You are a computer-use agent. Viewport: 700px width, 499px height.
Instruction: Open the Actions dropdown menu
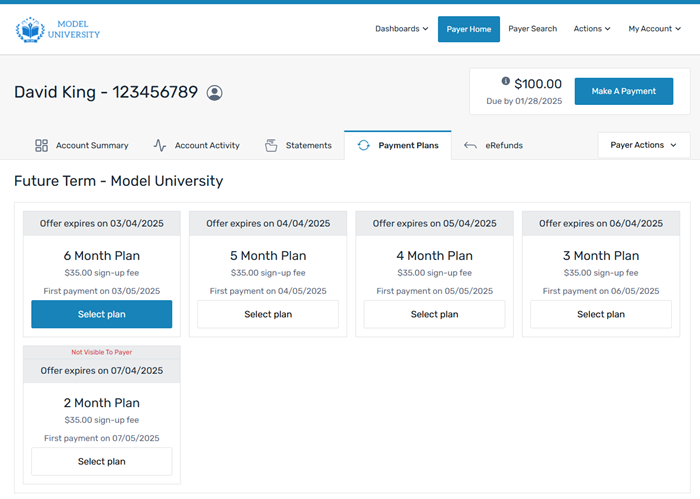(x=591, y=29)
